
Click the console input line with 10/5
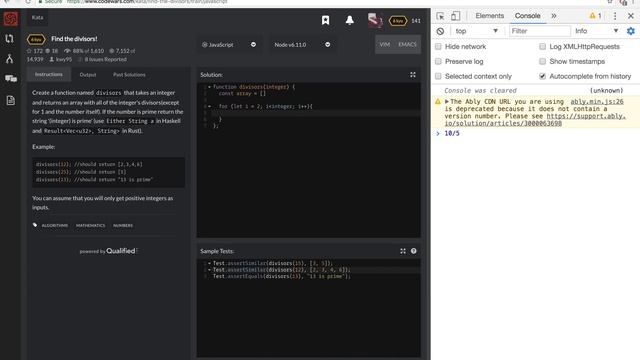click(536, 133)
